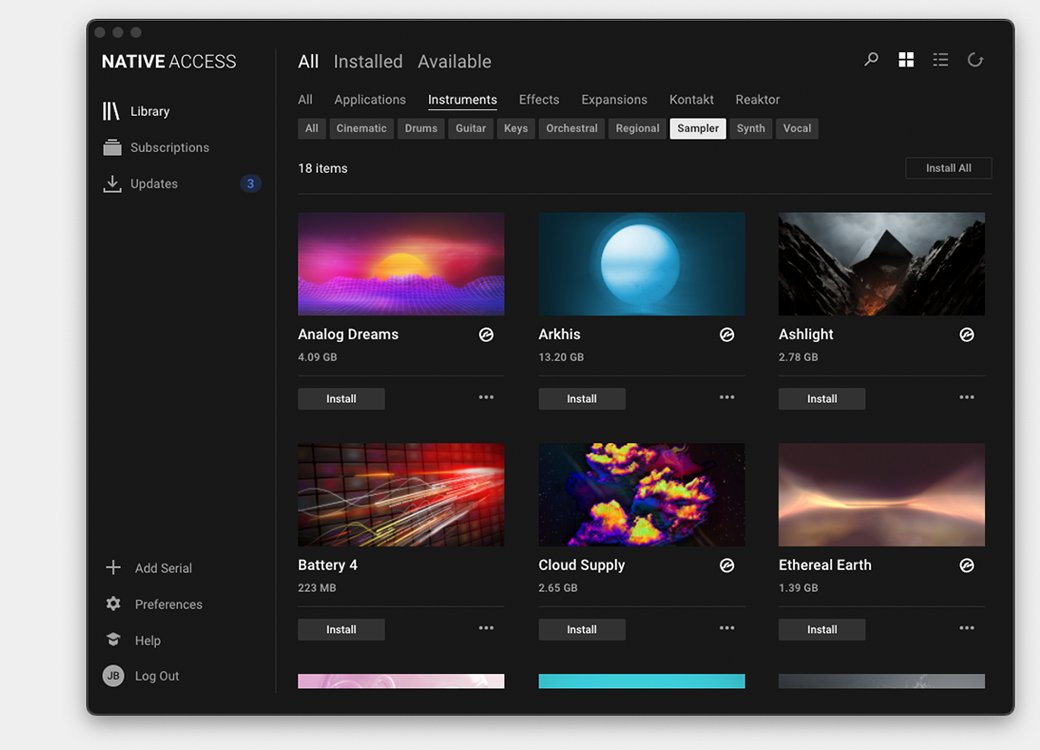The width and height of the screenshot is (1040, 750).
Task: Open the options menu for Analog Dreams
Action: pyautogui.click(x=486, y=397)
